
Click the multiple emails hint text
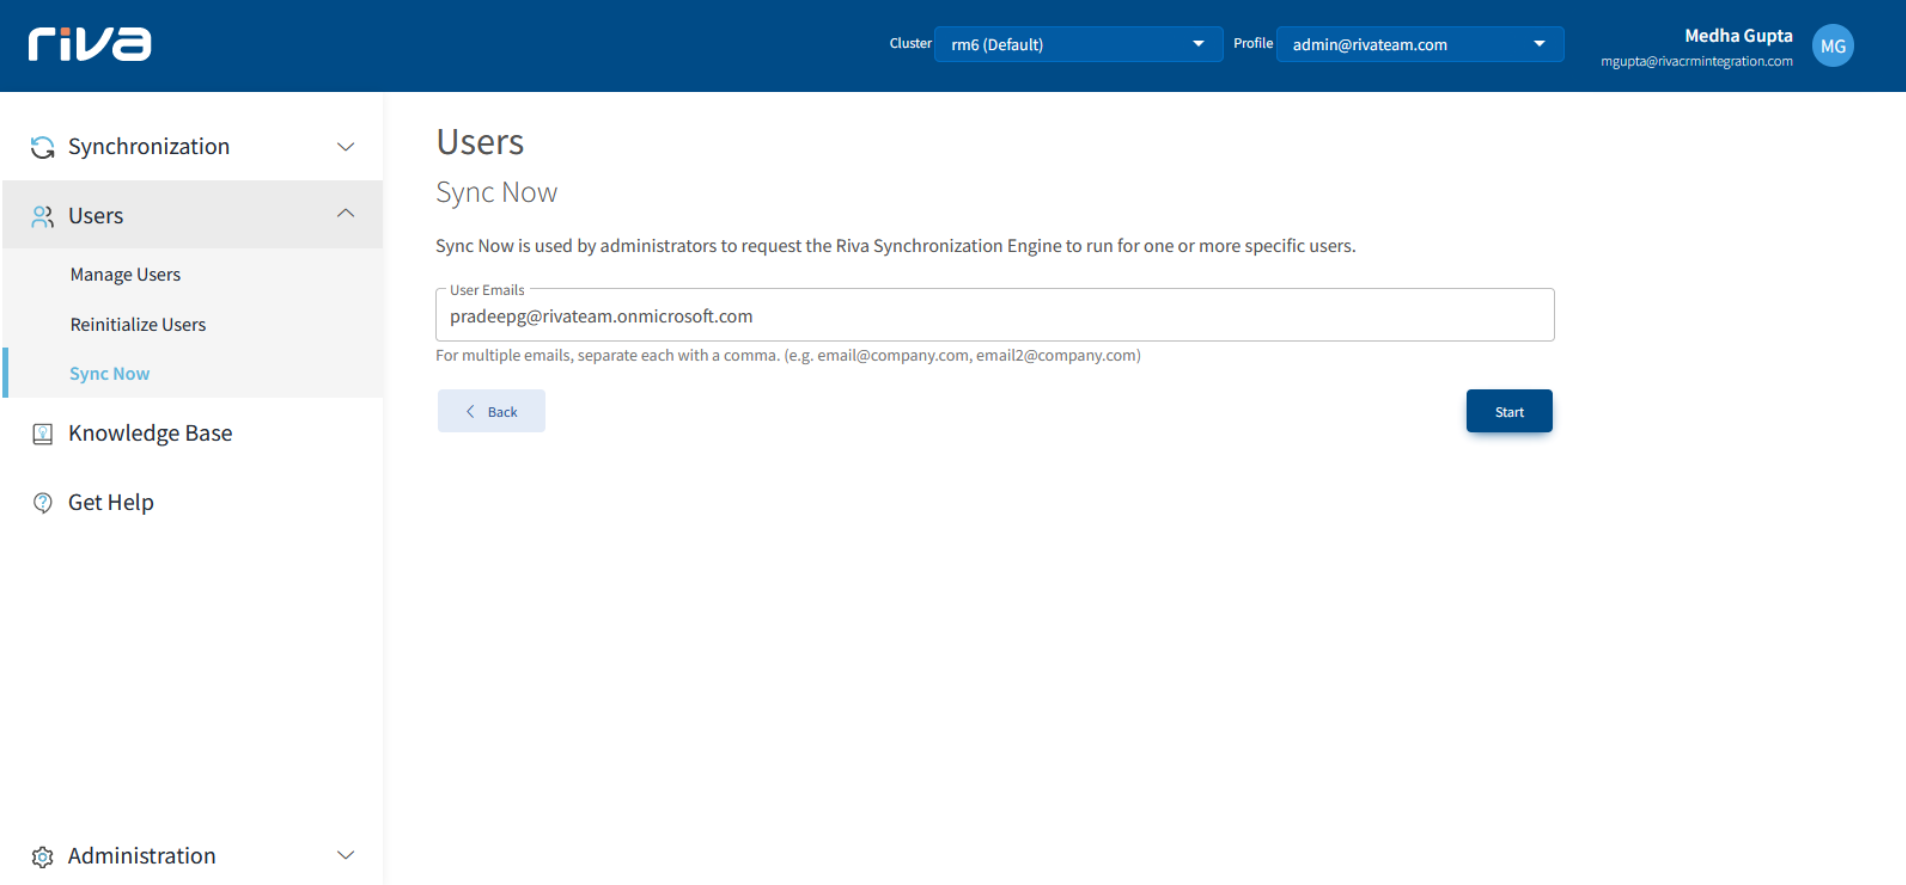(x=788, y=355)
